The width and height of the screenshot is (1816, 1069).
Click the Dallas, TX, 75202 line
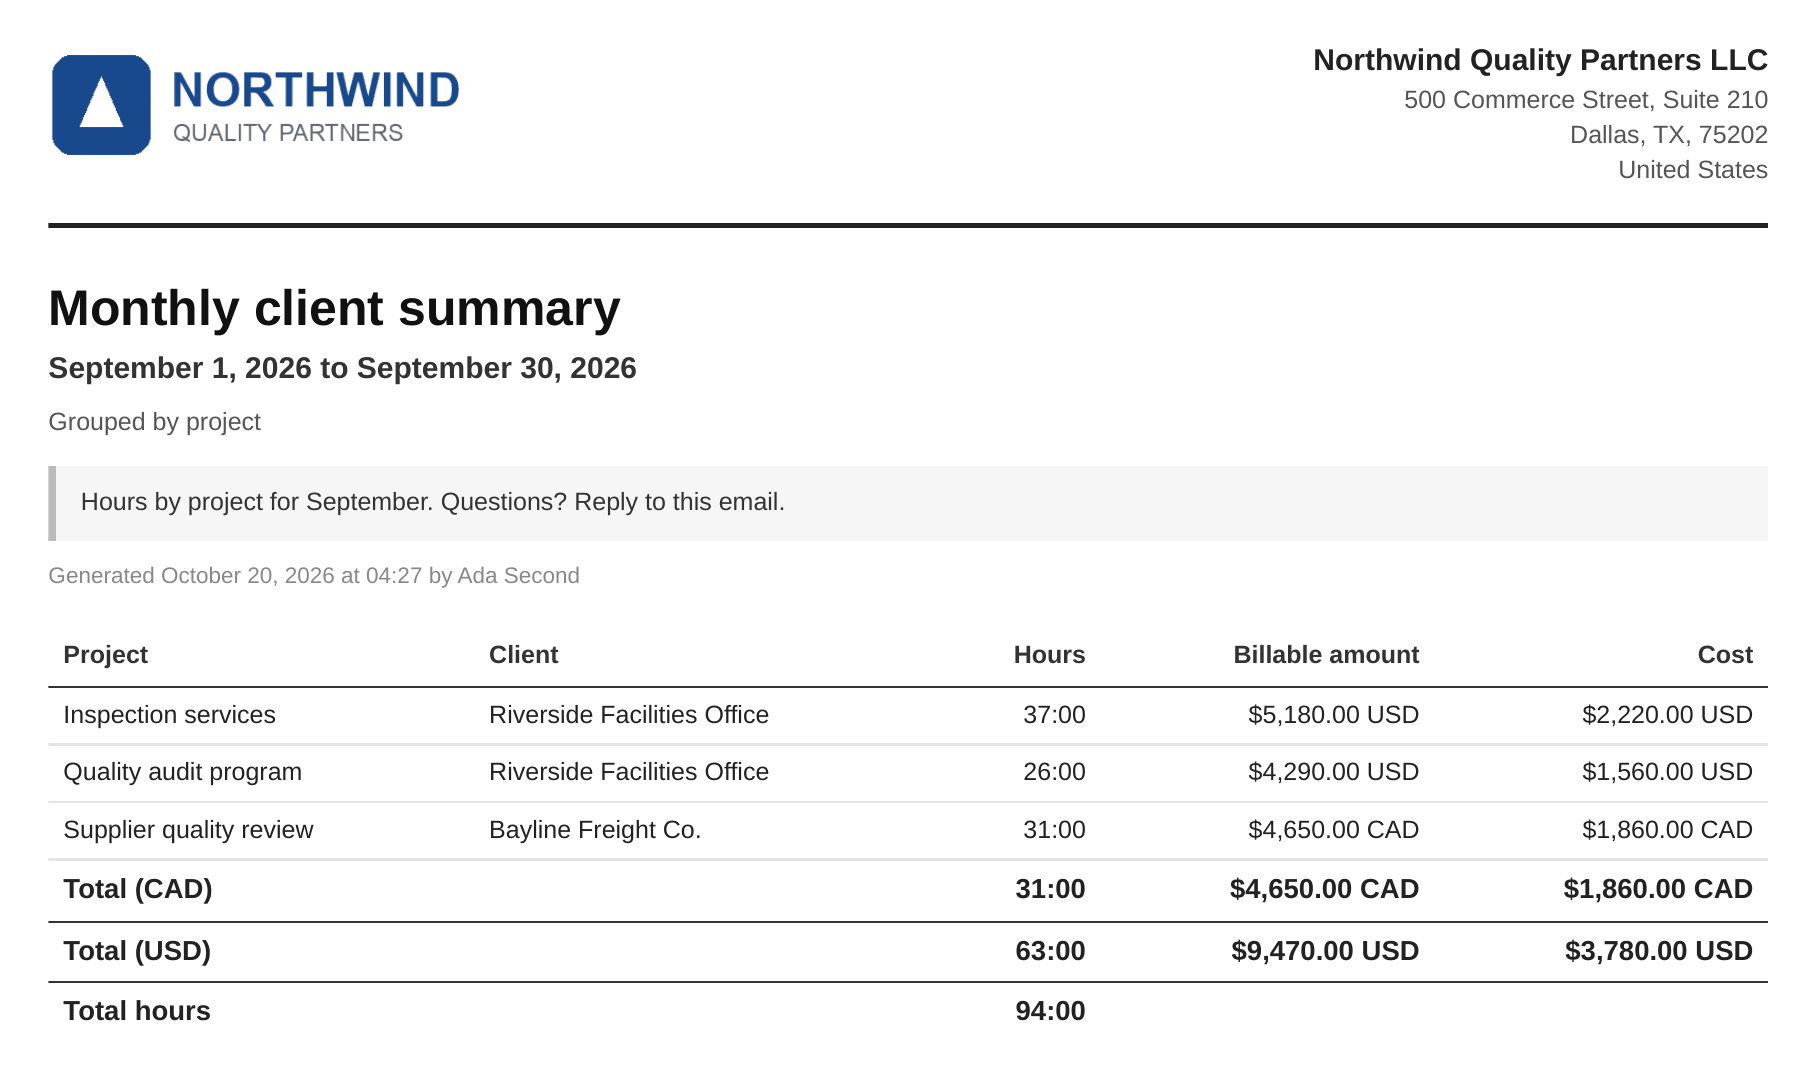(1669, 135)
